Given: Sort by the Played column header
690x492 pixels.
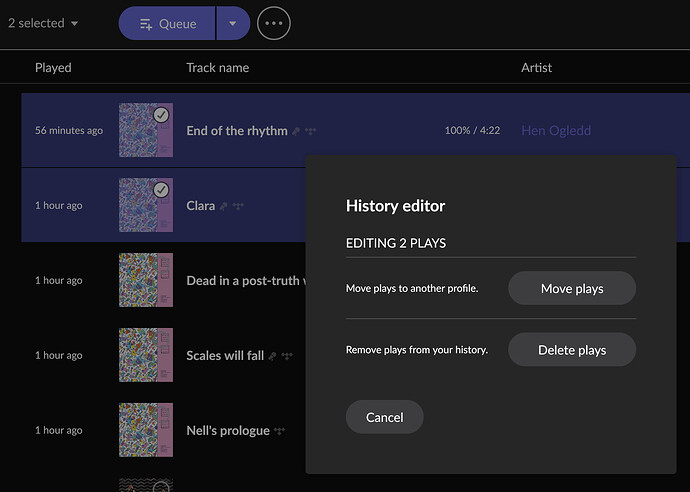Looking at the screenshot, I should point(53,68).
